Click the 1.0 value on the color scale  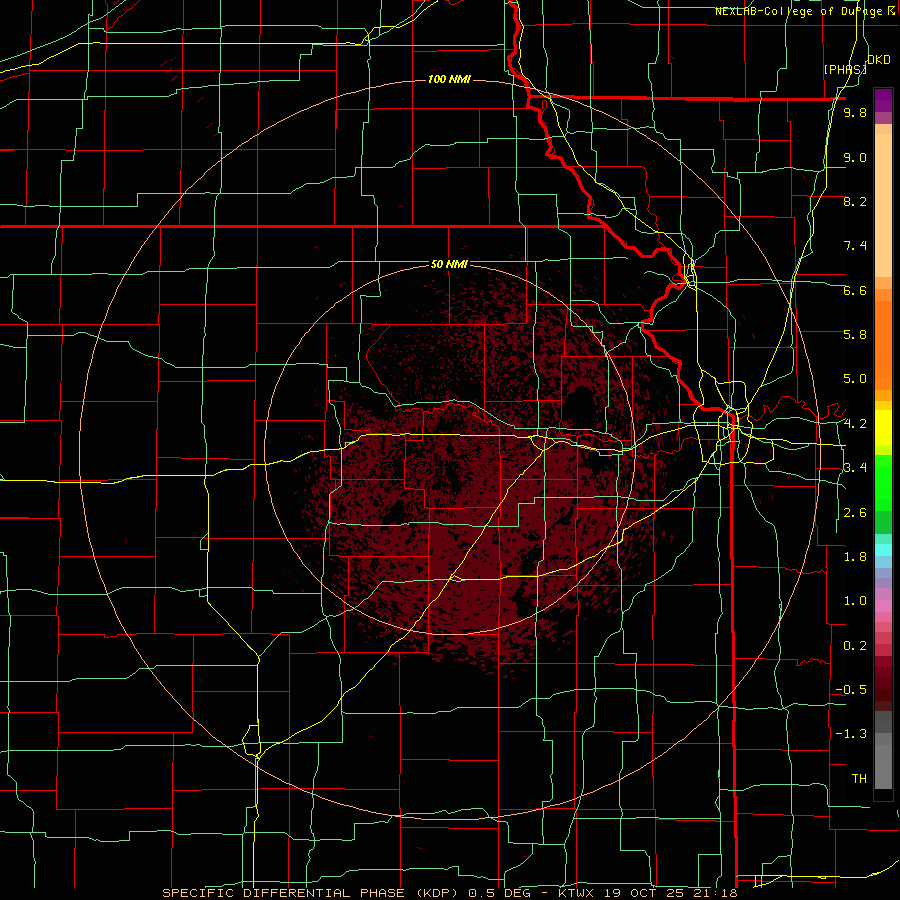855,601
